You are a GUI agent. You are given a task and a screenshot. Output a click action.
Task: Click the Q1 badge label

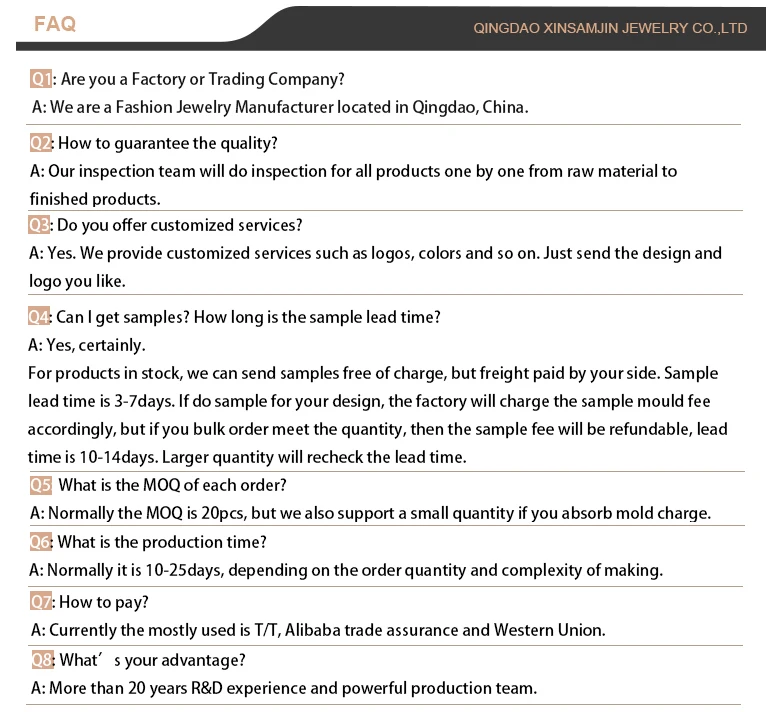tap(41, 79)
